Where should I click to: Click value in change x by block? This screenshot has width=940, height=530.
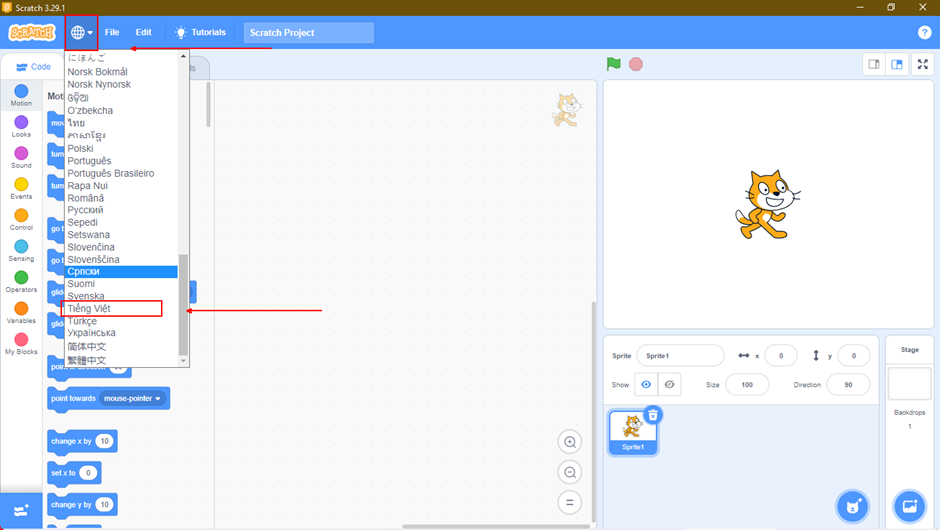[x=104, y=441]
